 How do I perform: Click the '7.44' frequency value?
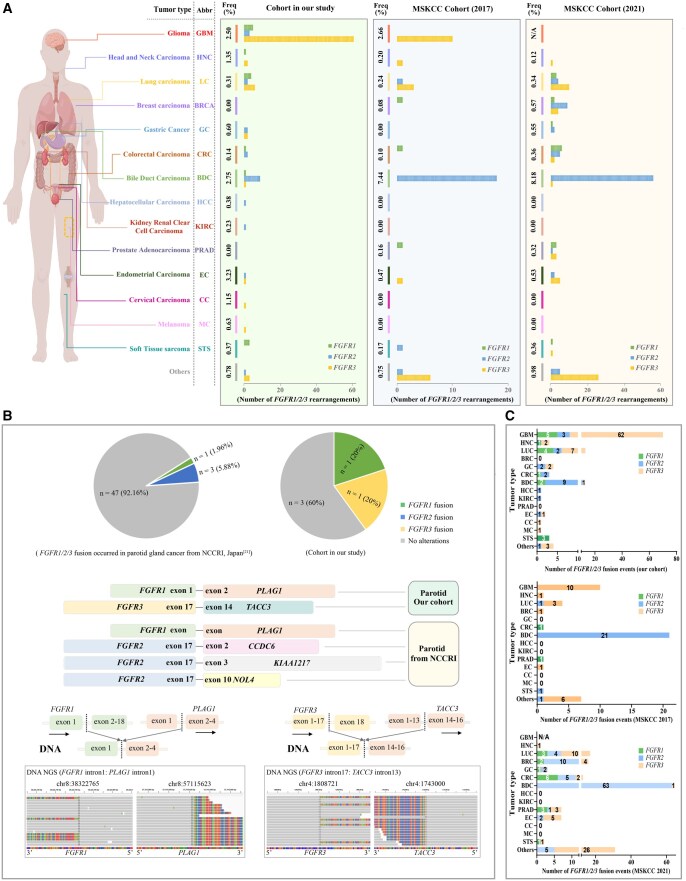[382, 178]
